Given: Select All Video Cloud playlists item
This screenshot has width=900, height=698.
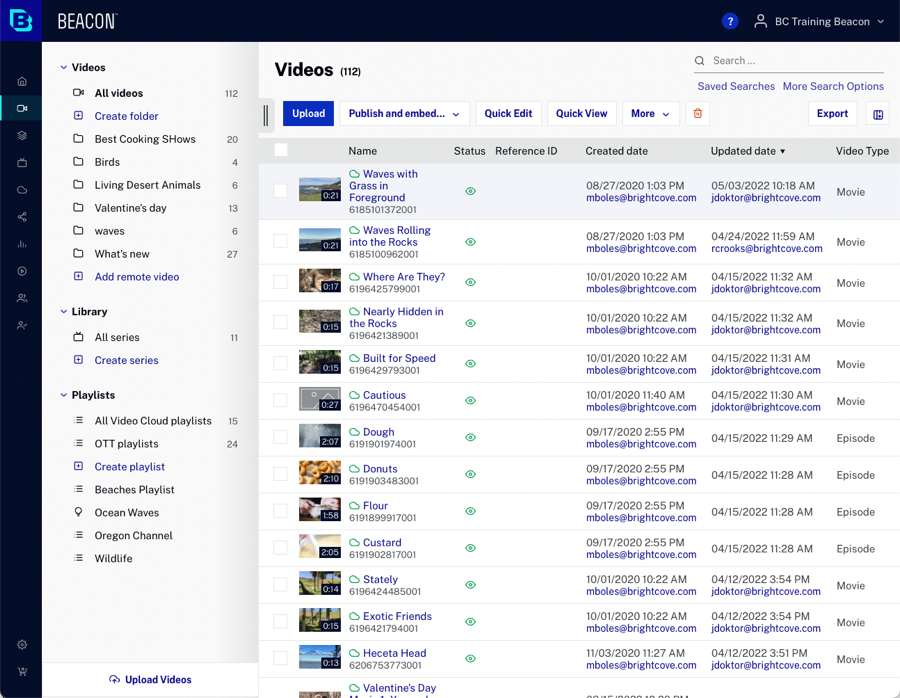Looking at the screenshot, I should [153, 421].
